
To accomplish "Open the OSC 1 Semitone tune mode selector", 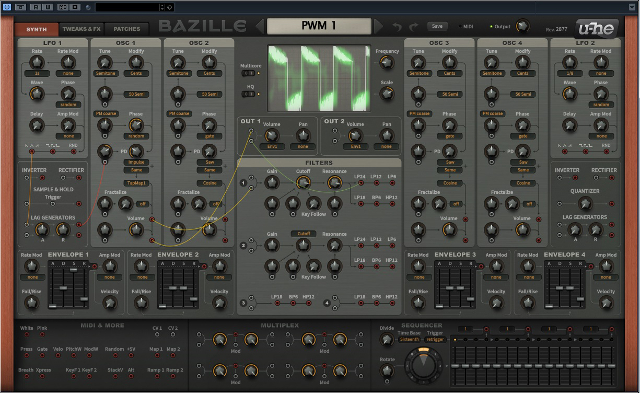I will coord(106,73).
